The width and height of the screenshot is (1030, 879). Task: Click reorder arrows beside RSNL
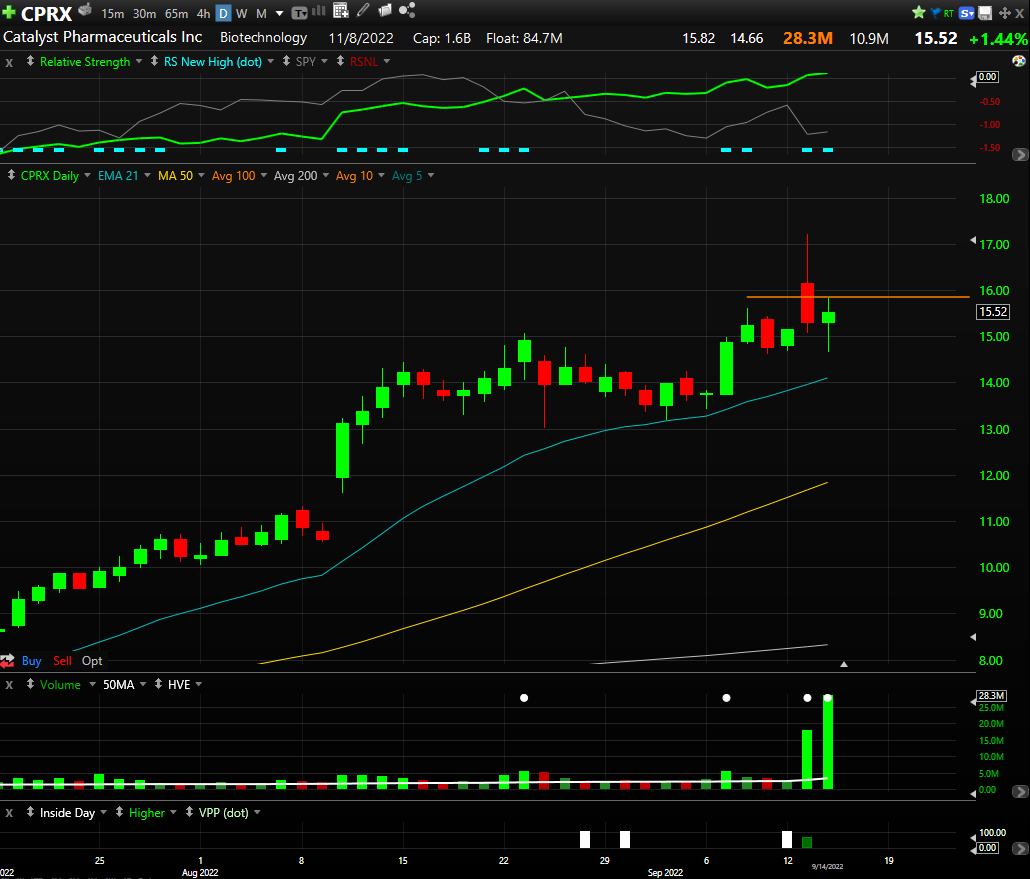tap(340, 61)
